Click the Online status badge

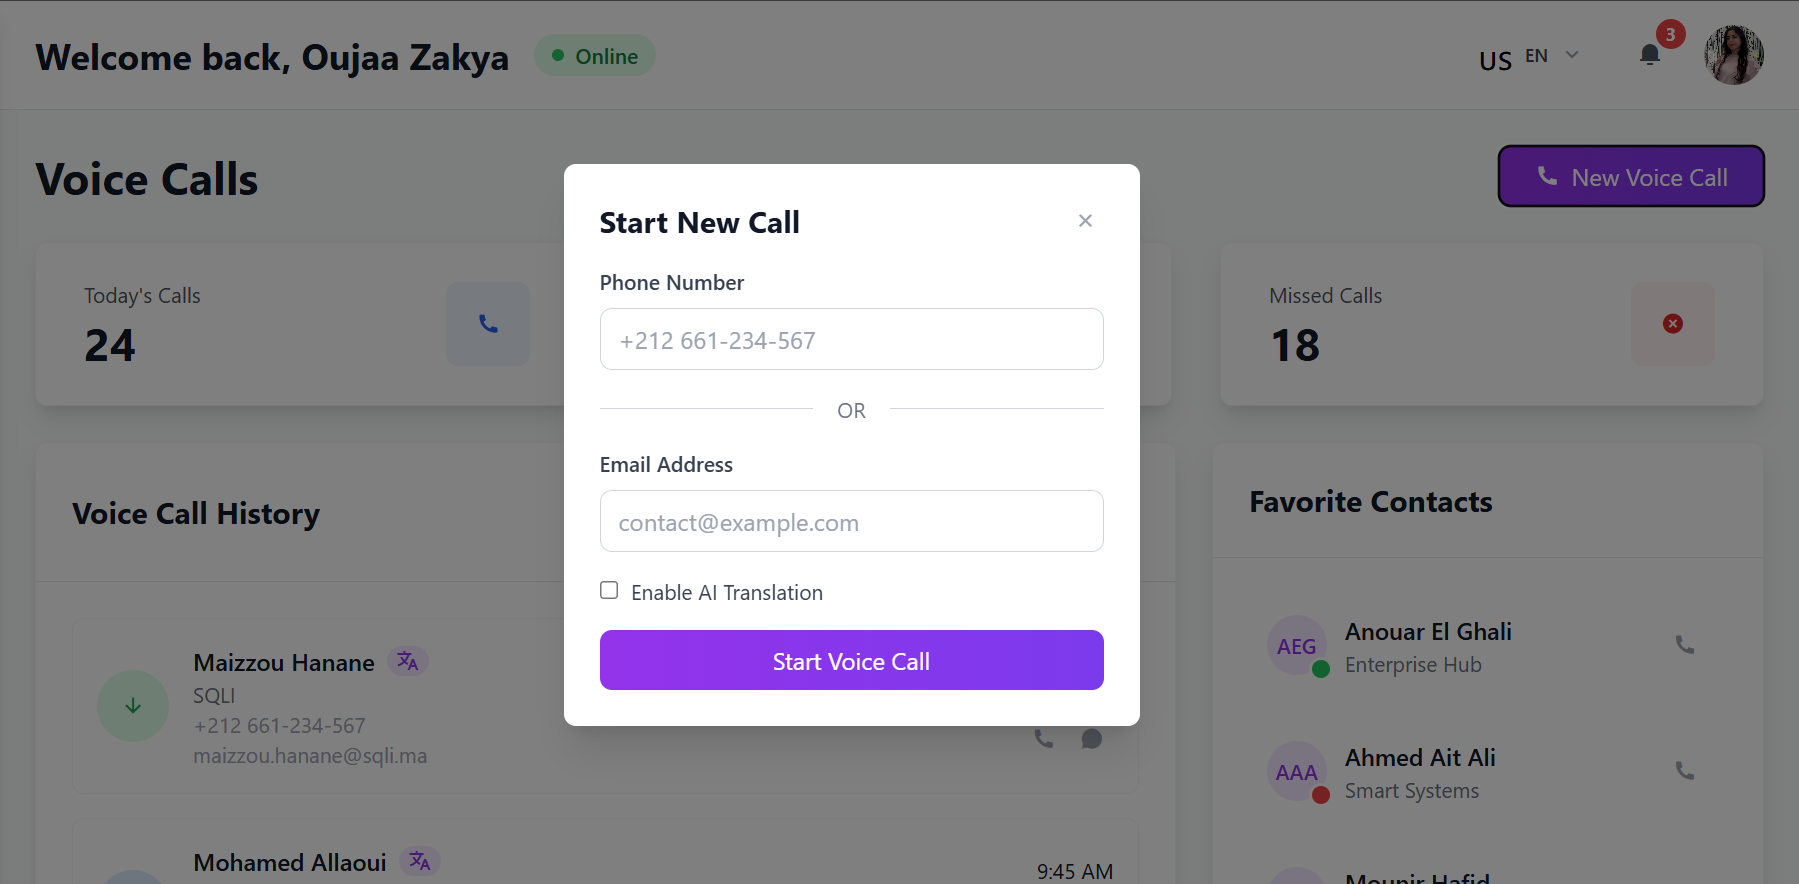(595, 57)
